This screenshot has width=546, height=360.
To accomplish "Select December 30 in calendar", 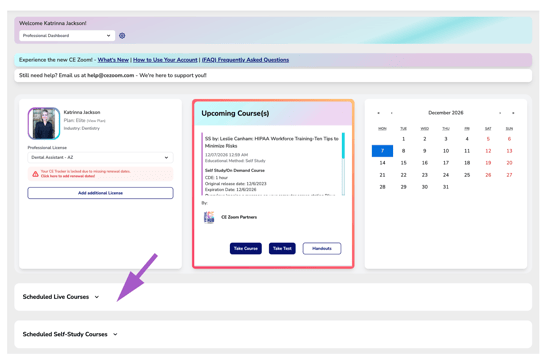I will pos(425,187).
